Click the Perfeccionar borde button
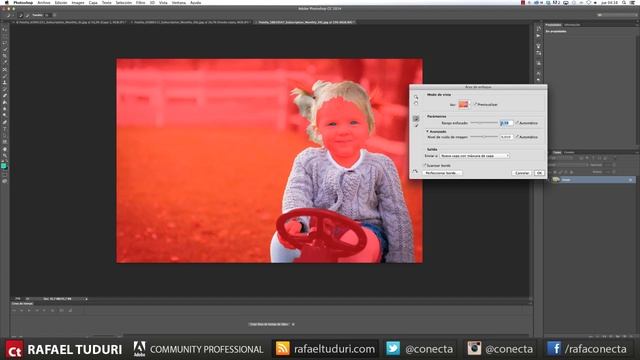 click(442, 173)
